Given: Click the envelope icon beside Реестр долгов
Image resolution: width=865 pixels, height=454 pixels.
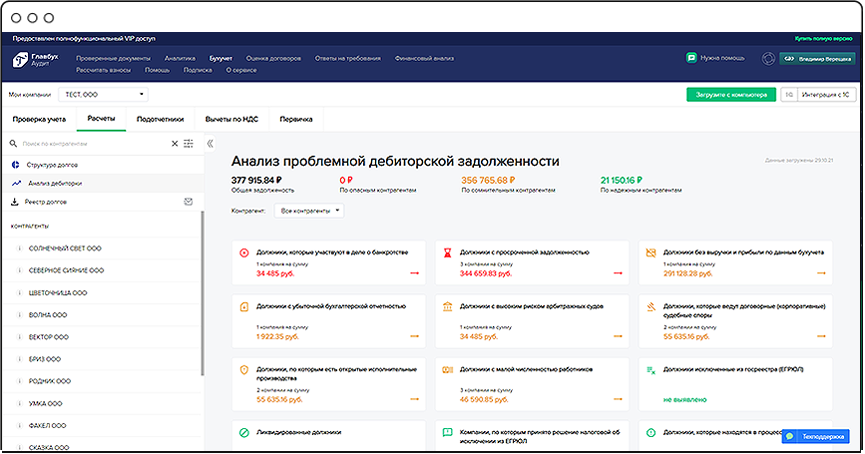Looking at the screenshot, I should coord(188,202).
